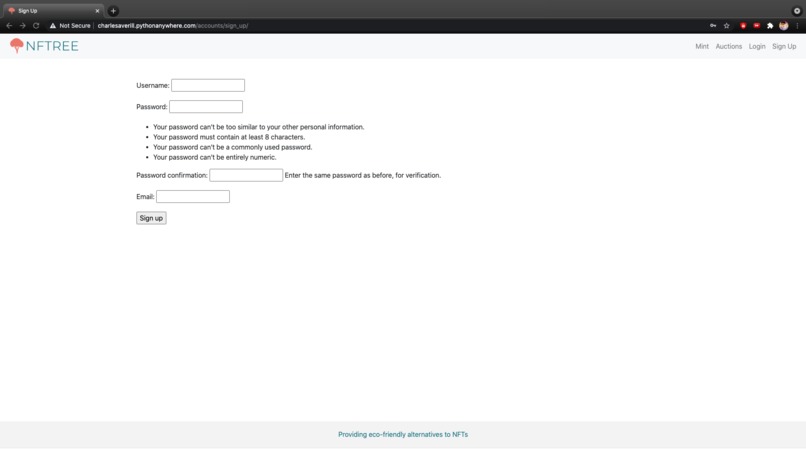Open the Chrome three-dot menu
This screenshot has width=806, height=449.
pos(797,26)
